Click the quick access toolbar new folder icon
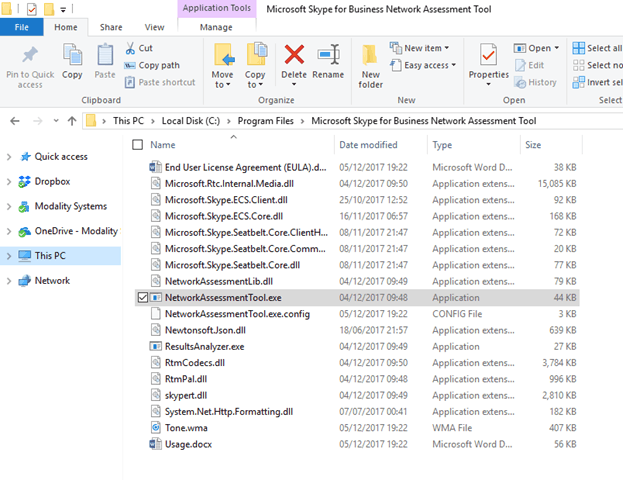The width and height of the screenshot is (623, 480). 49,9
